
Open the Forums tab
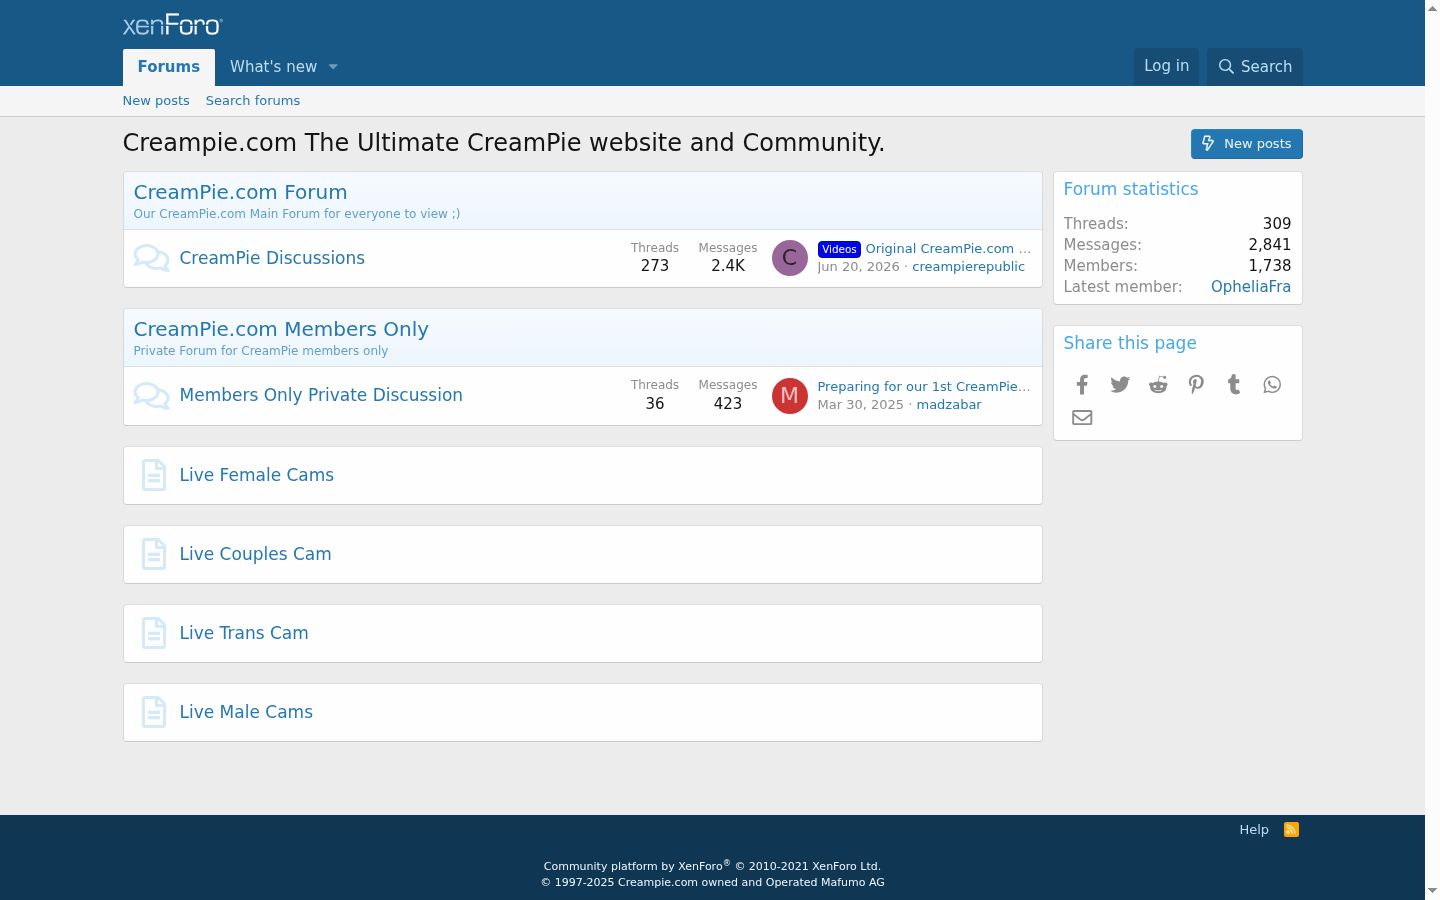click(169, 67)
